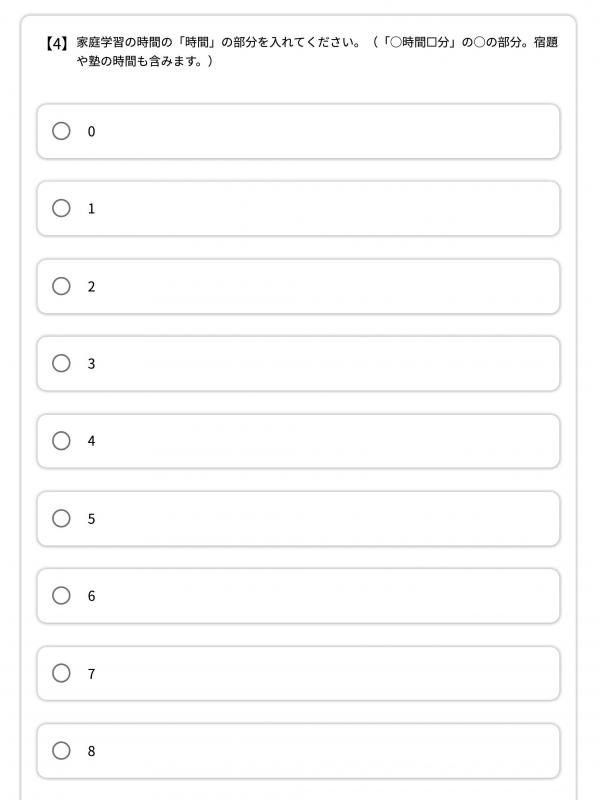Tick the radio circle for option 5

click(61, 518)
